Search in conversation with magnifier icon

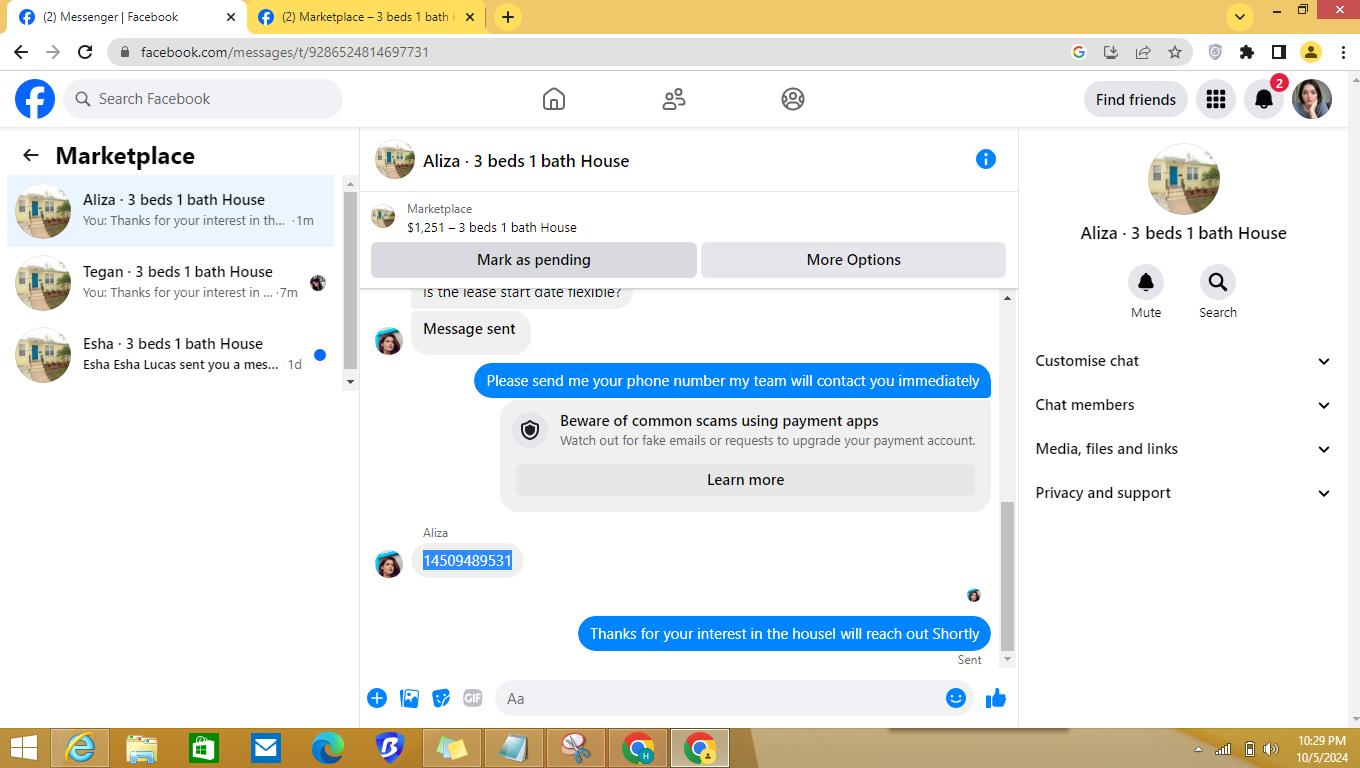[x=1218, y=282]
